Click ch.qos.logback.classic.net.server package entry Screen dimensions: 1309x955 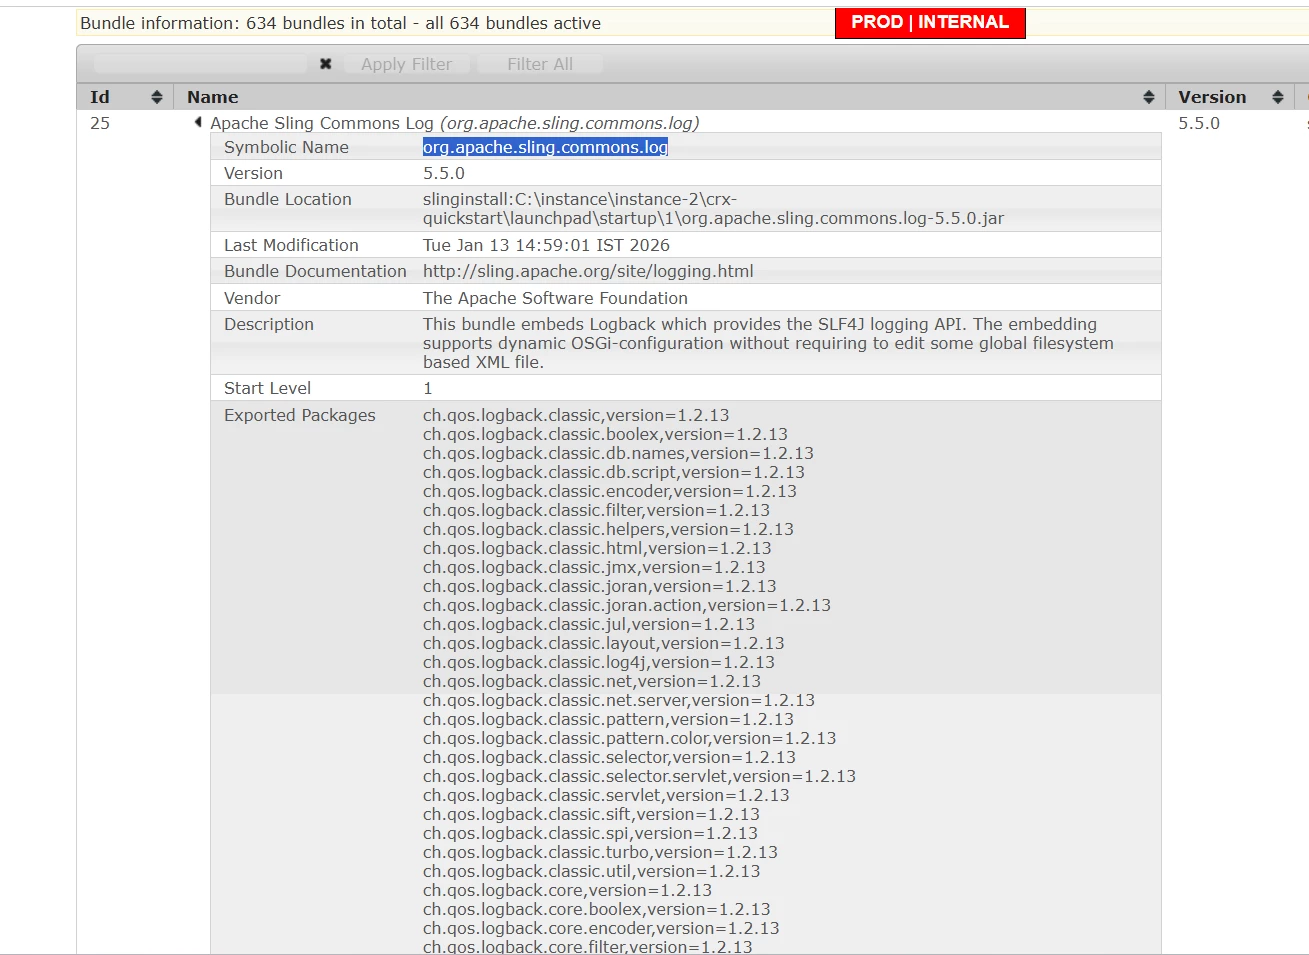coord(619,700)
